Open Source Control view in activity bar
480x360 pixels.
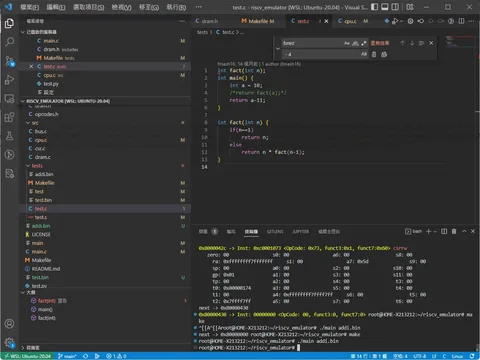(9, 61)
